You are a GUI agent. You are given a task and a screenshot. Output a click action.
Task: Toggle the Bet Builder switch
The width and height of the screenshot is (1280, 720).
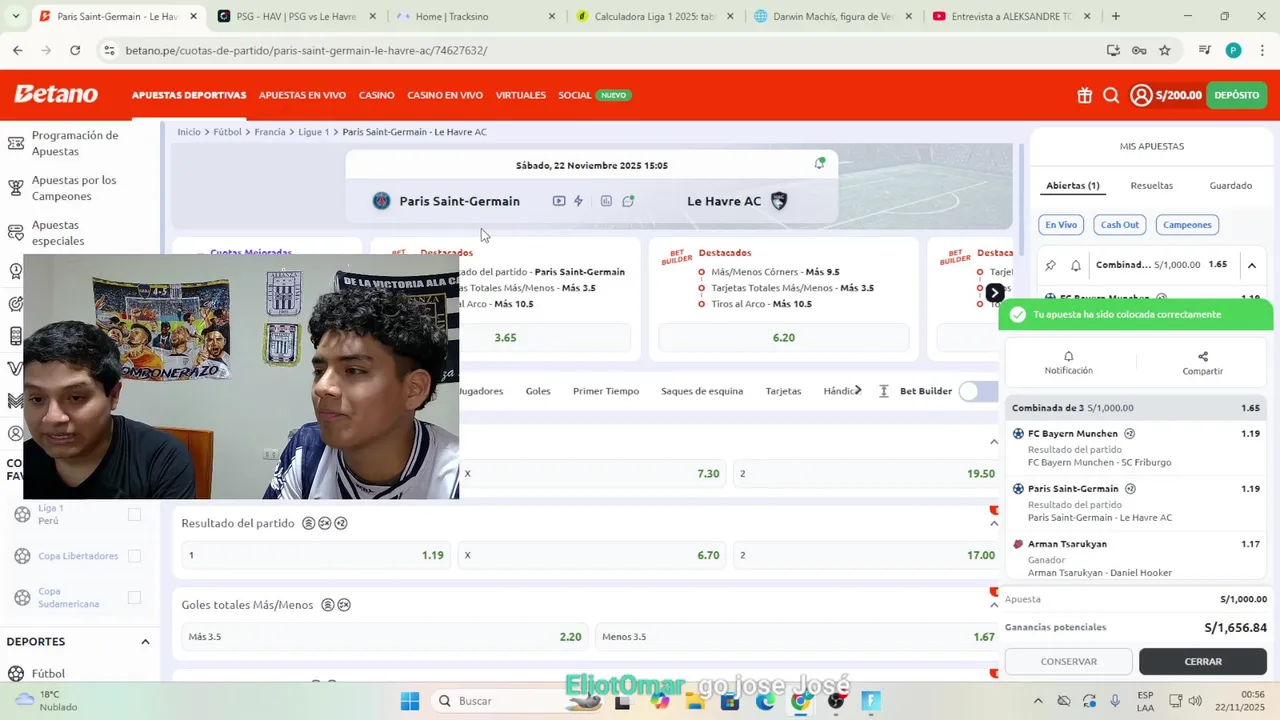(x=977, y=391)
